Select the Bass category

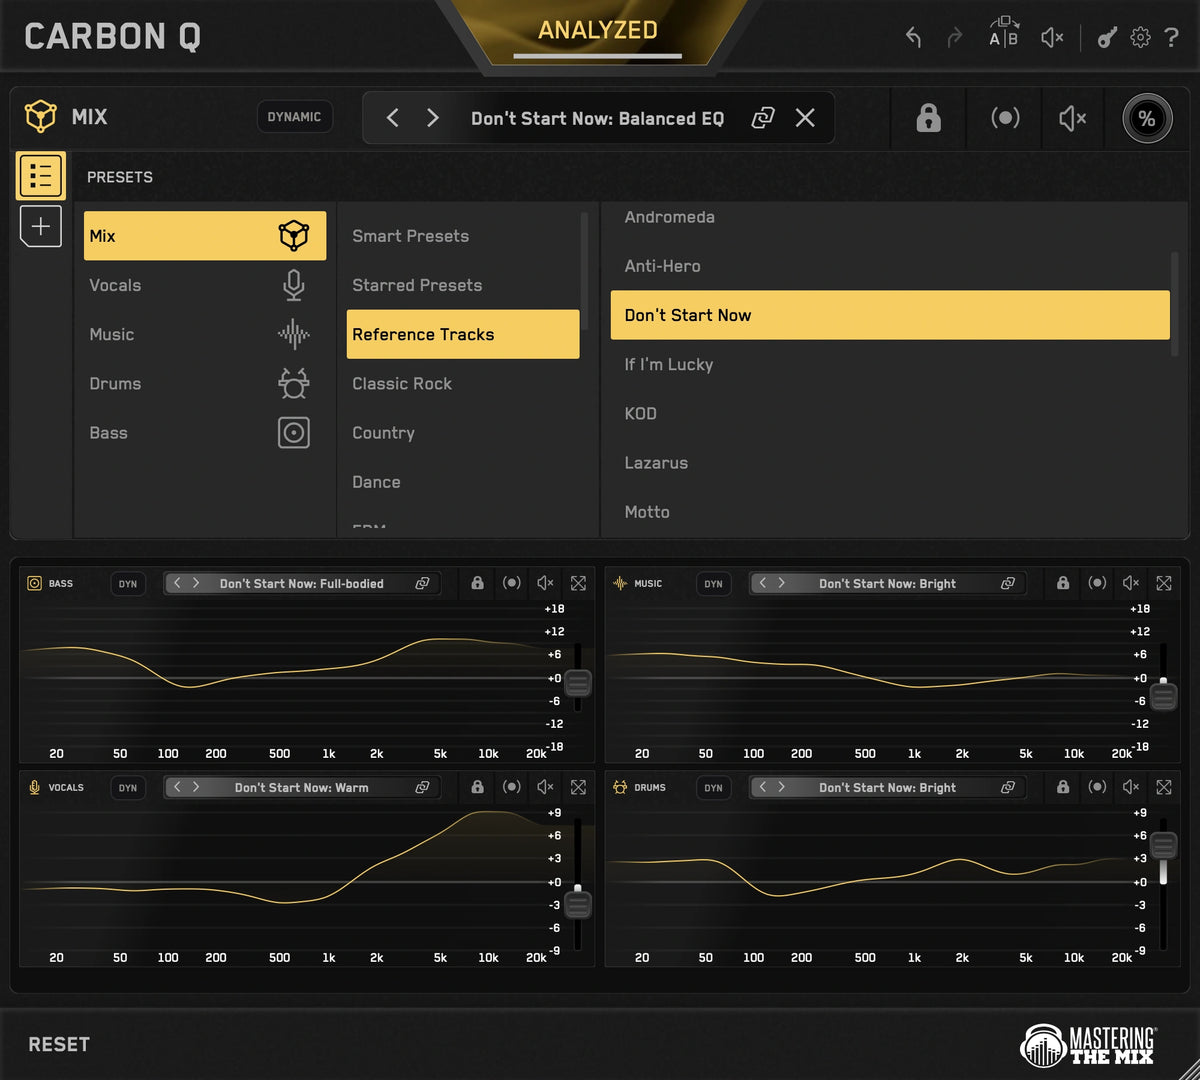coord(205,433)
